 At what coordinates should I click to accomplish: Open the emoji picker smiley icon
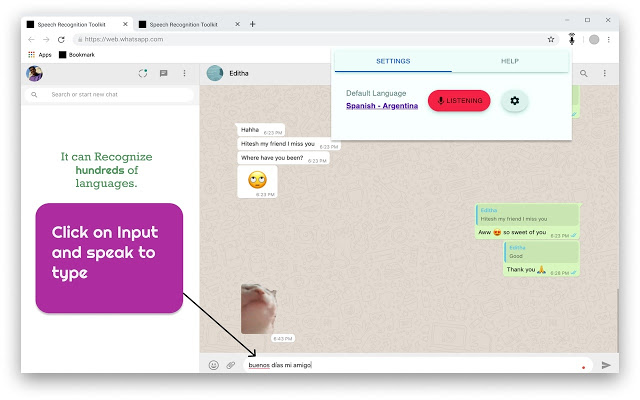(213, 365)
